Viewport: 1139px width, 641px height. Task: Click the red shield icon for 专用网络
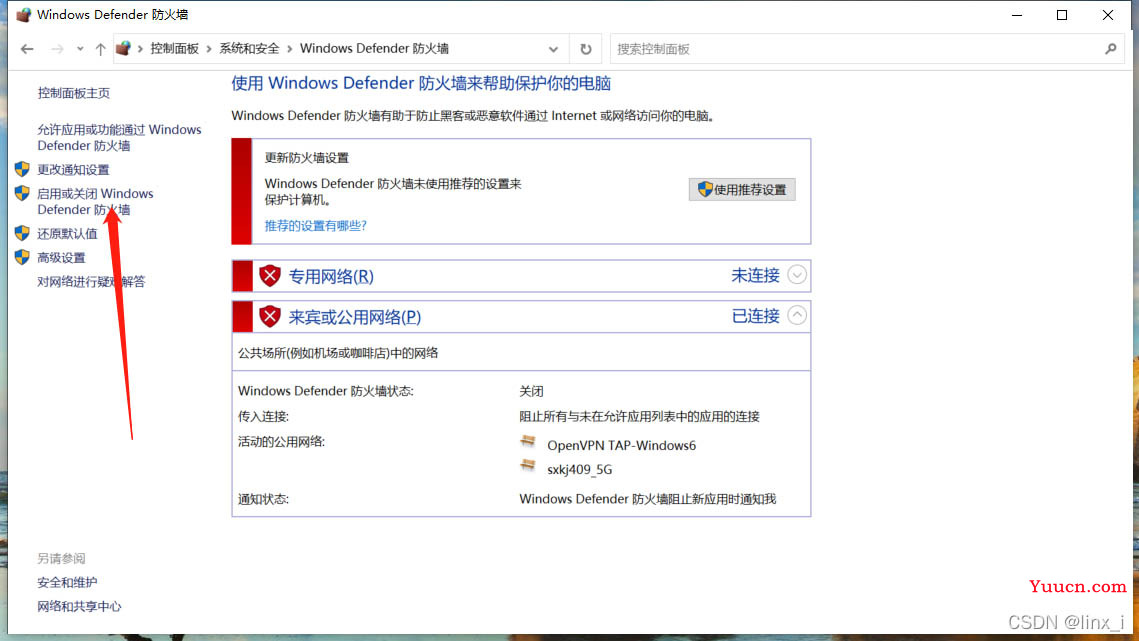[x=270, y=276]
